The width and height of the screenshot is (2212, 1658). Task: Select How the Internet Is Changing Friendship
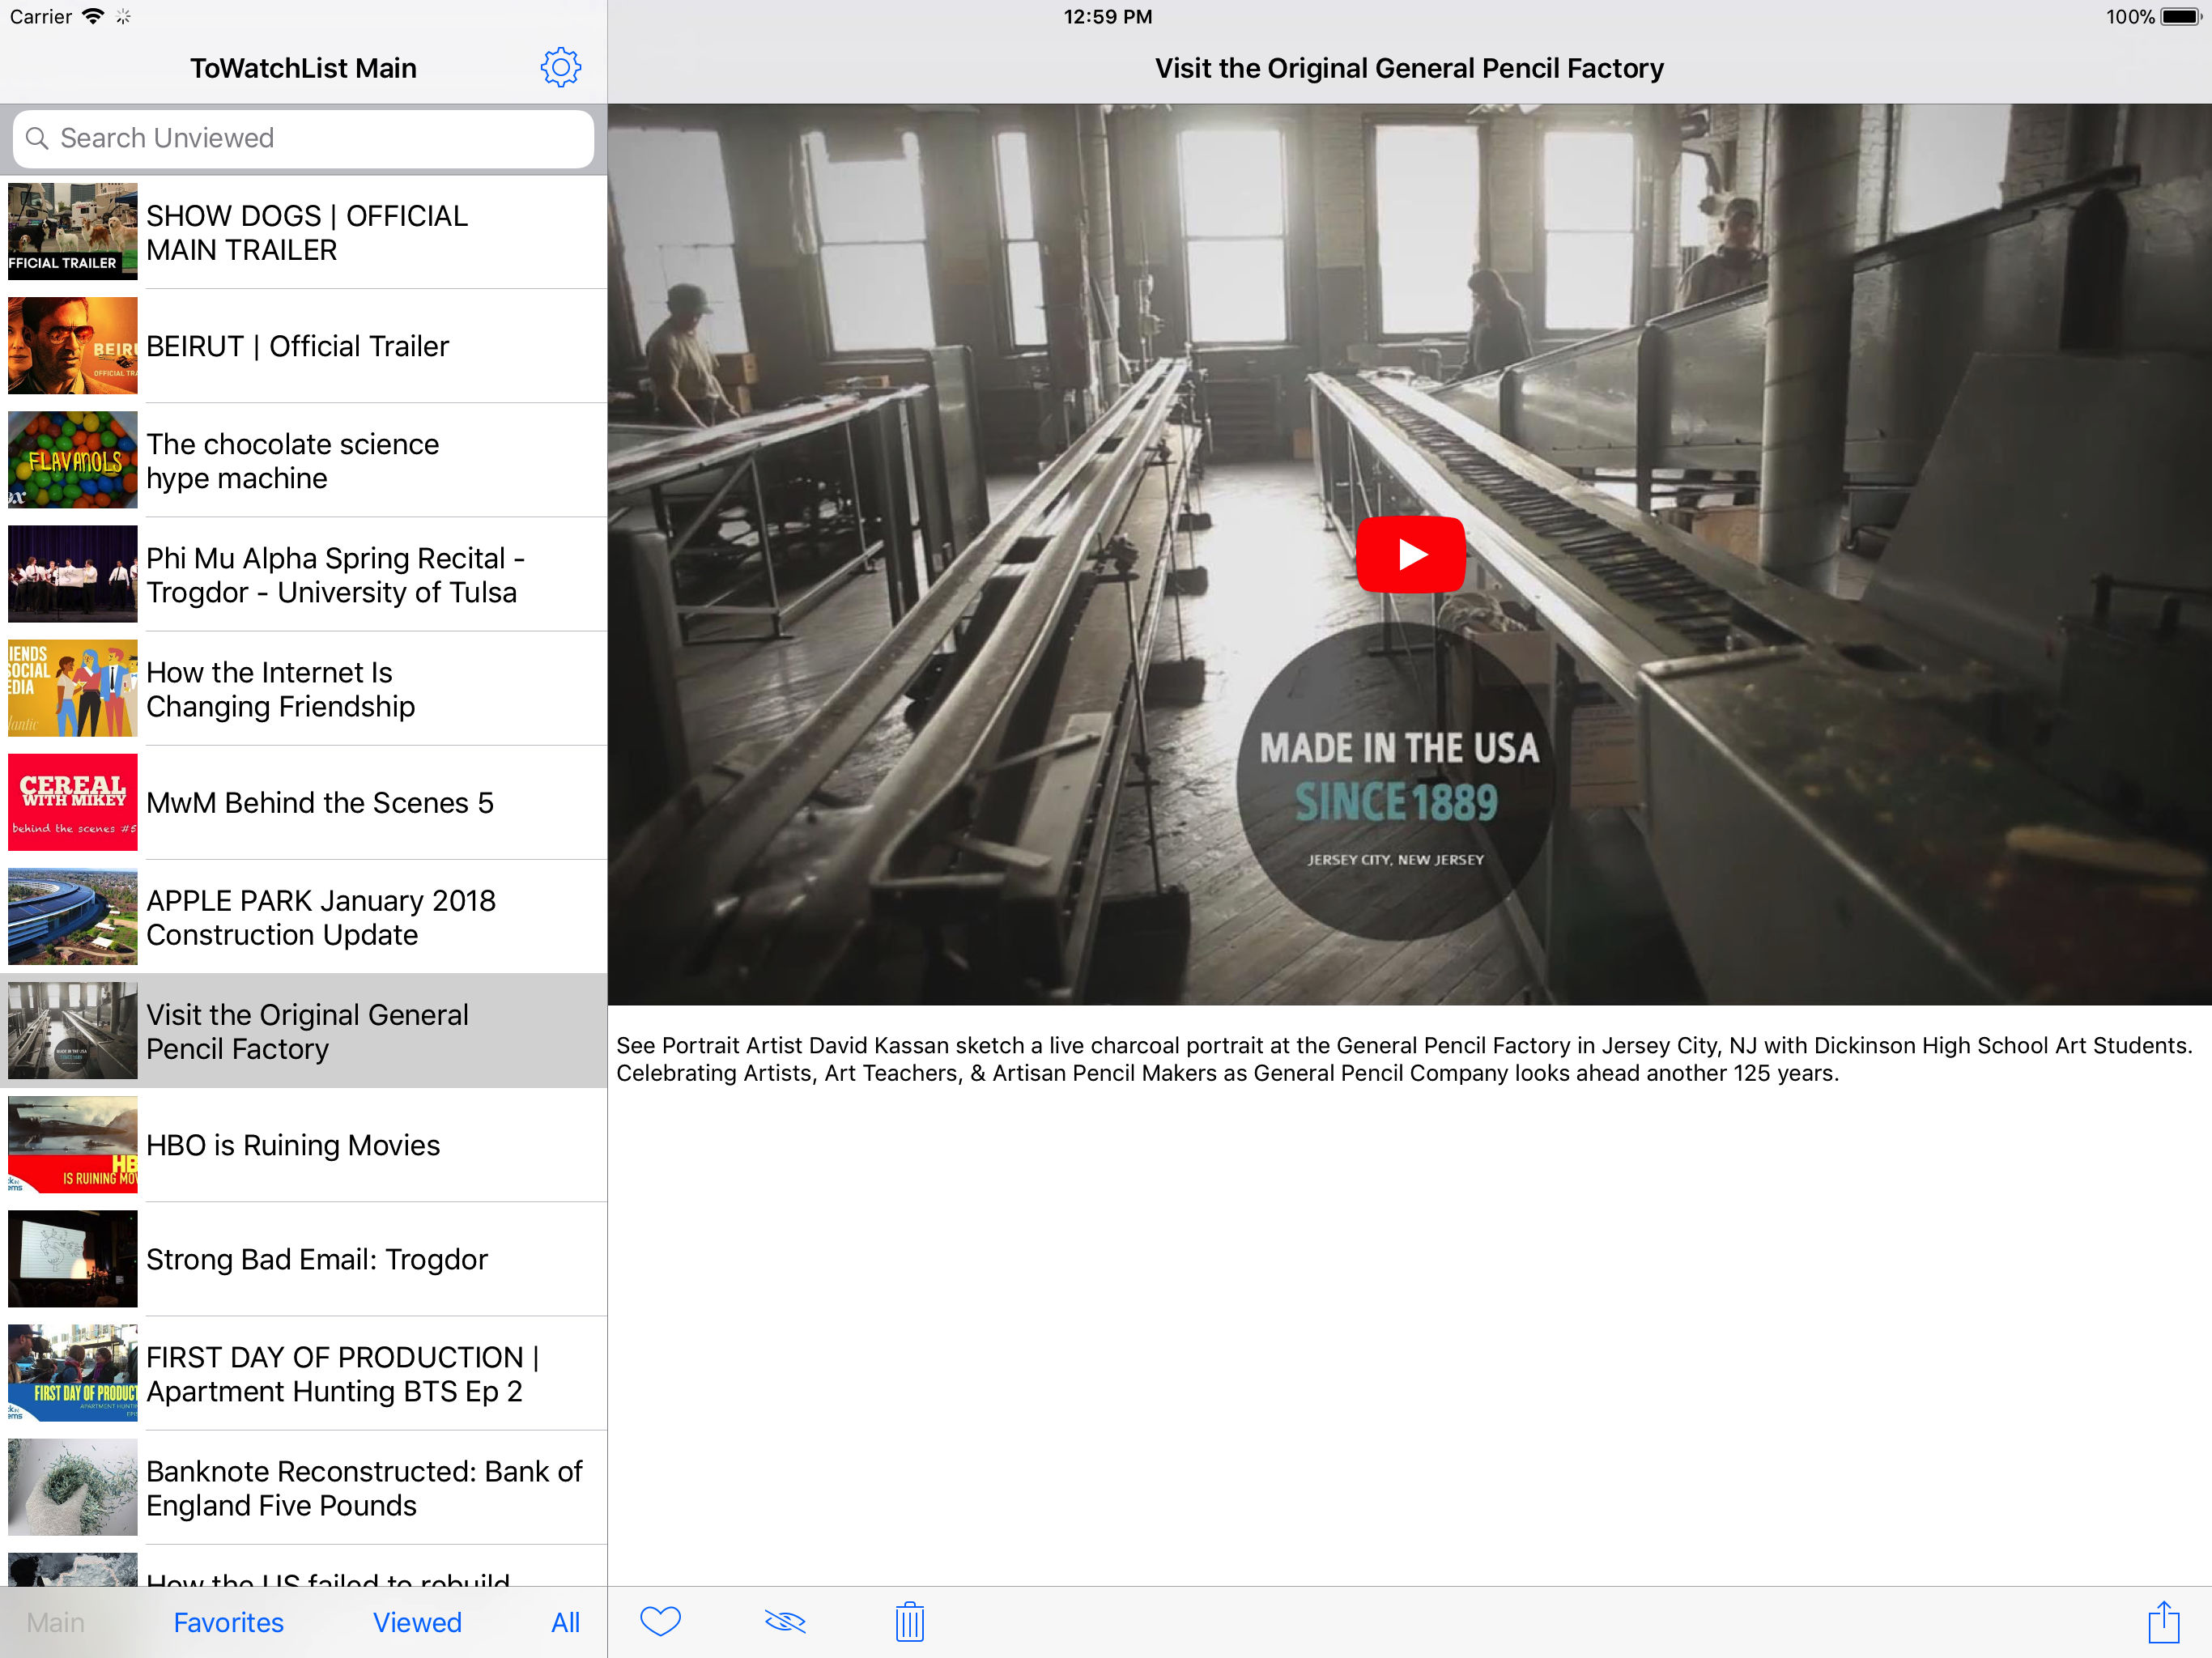(x=303, y=688)
